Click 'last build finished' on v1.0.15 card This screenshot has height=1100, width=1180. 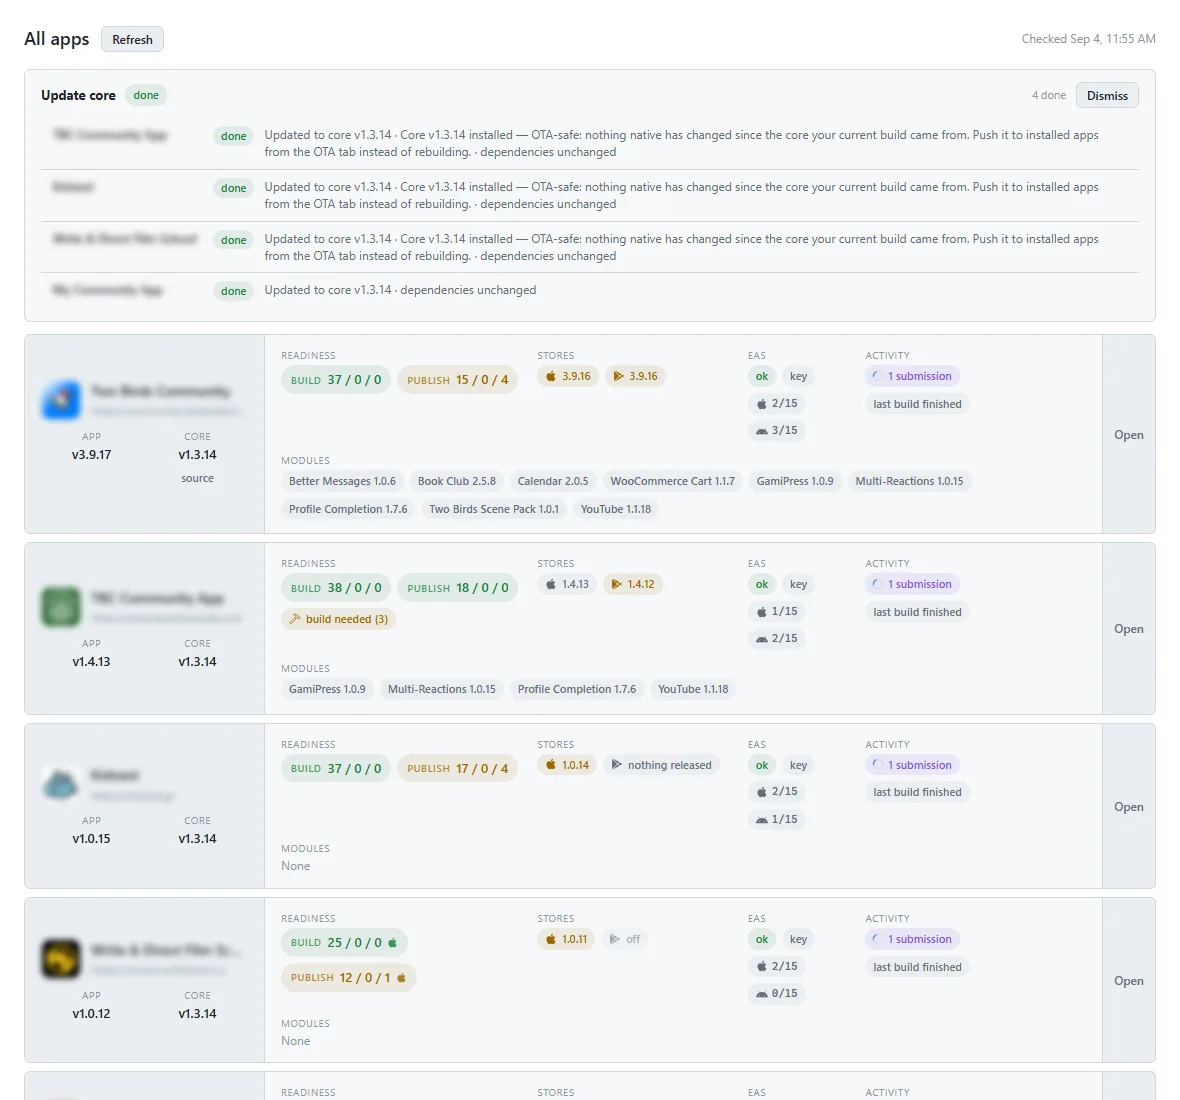coord(917,792)
